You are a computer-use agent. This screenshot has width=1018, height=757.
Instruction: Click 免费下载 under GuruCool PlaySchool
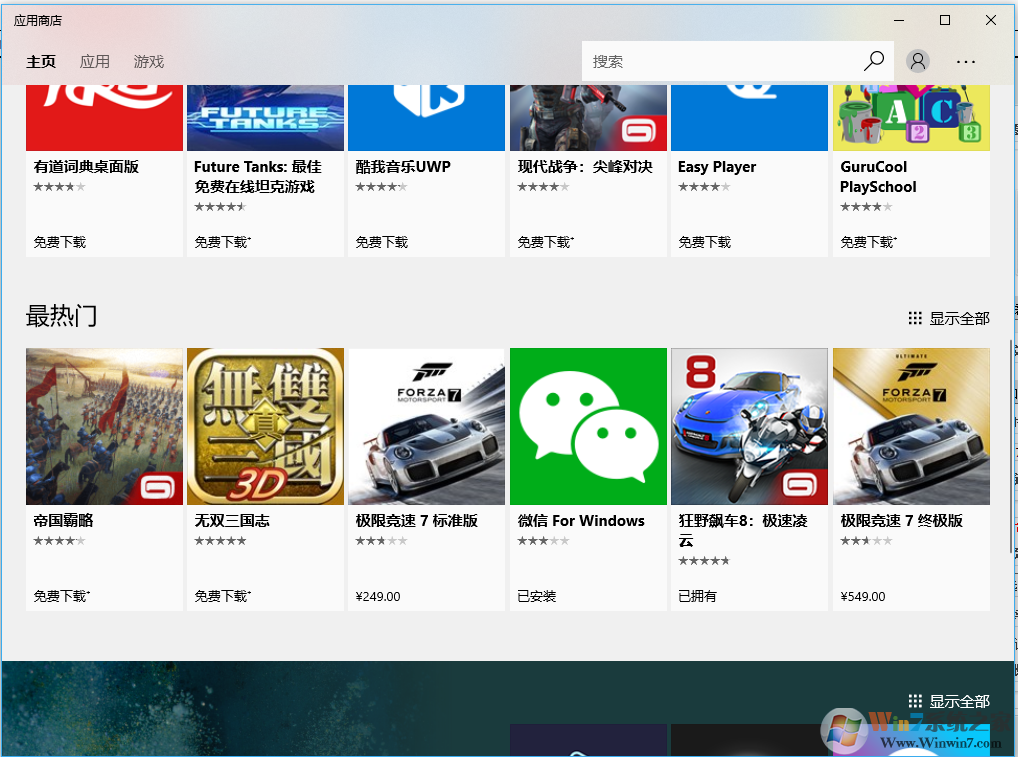coord(868,242)
